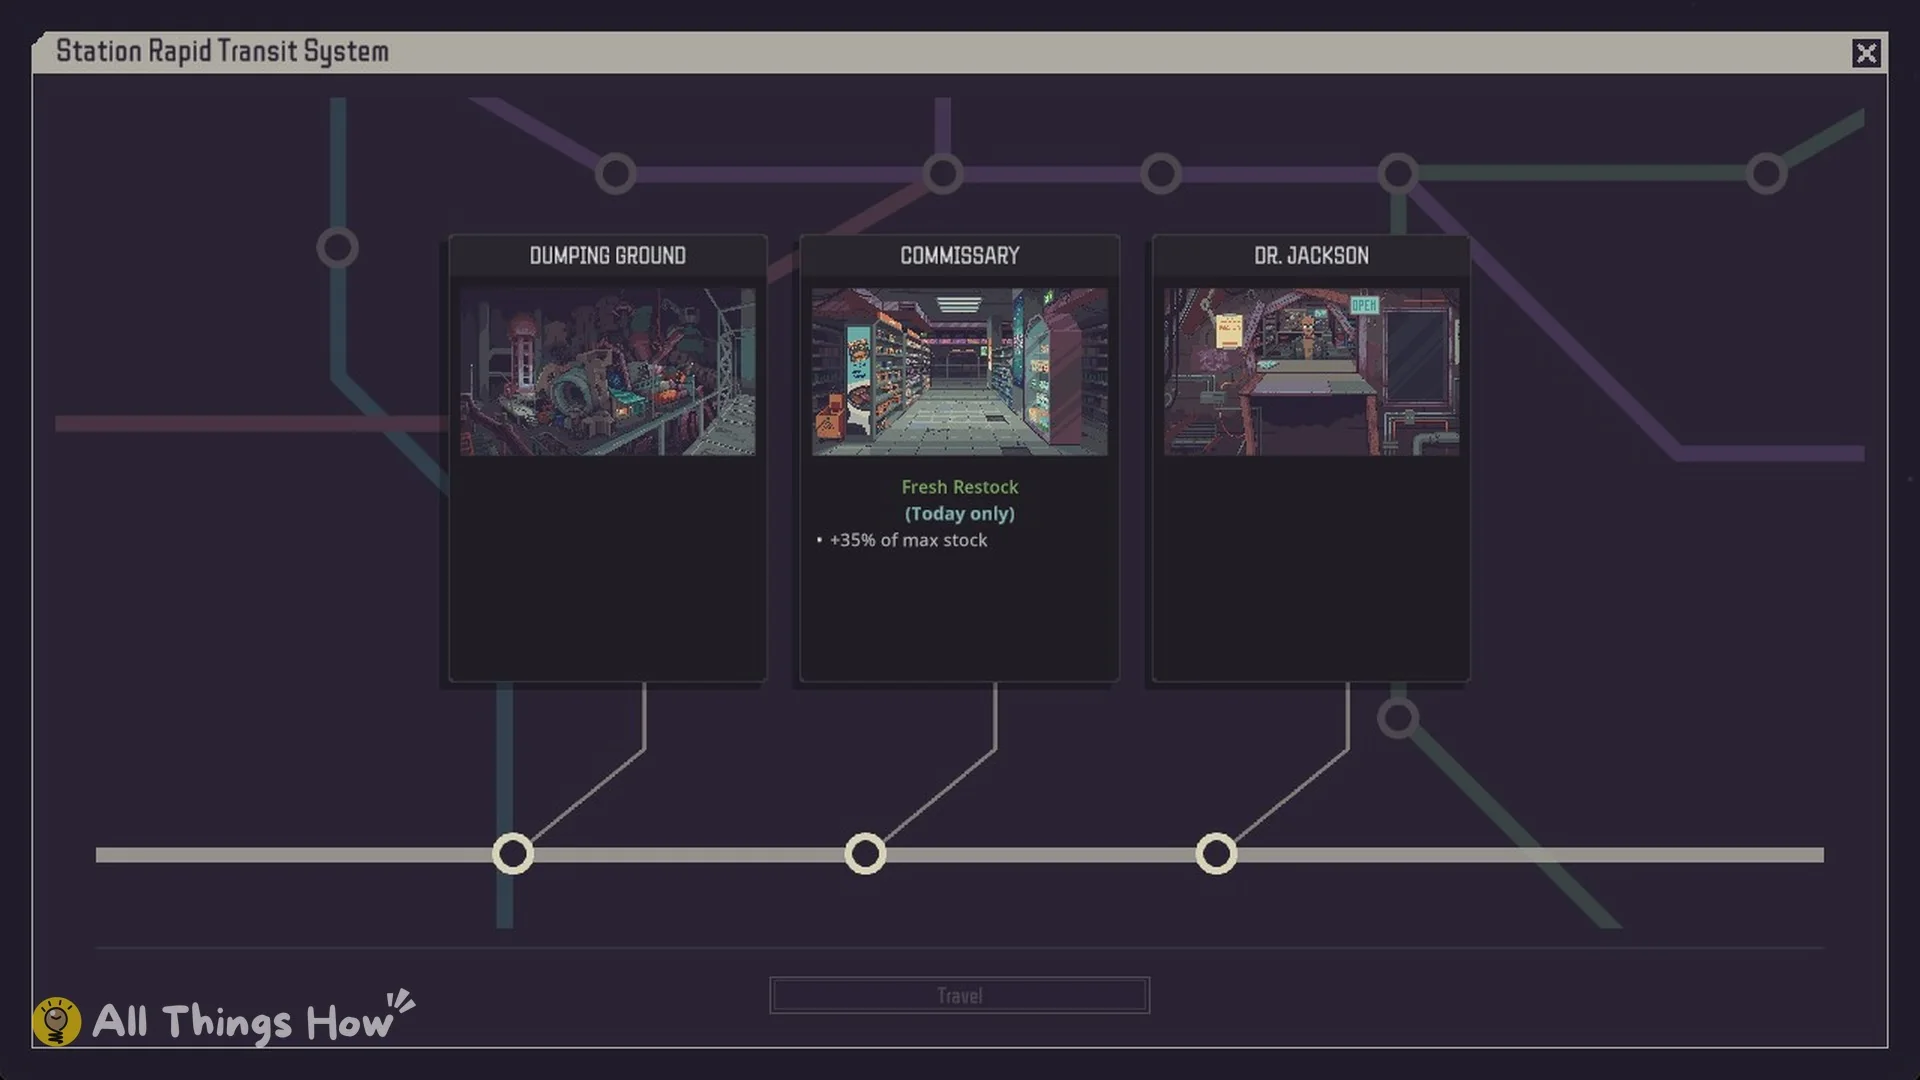Click the DR. JACKSON card title
Viewport: 1920px width, 1080px height.
click(x=1311, y=256)
